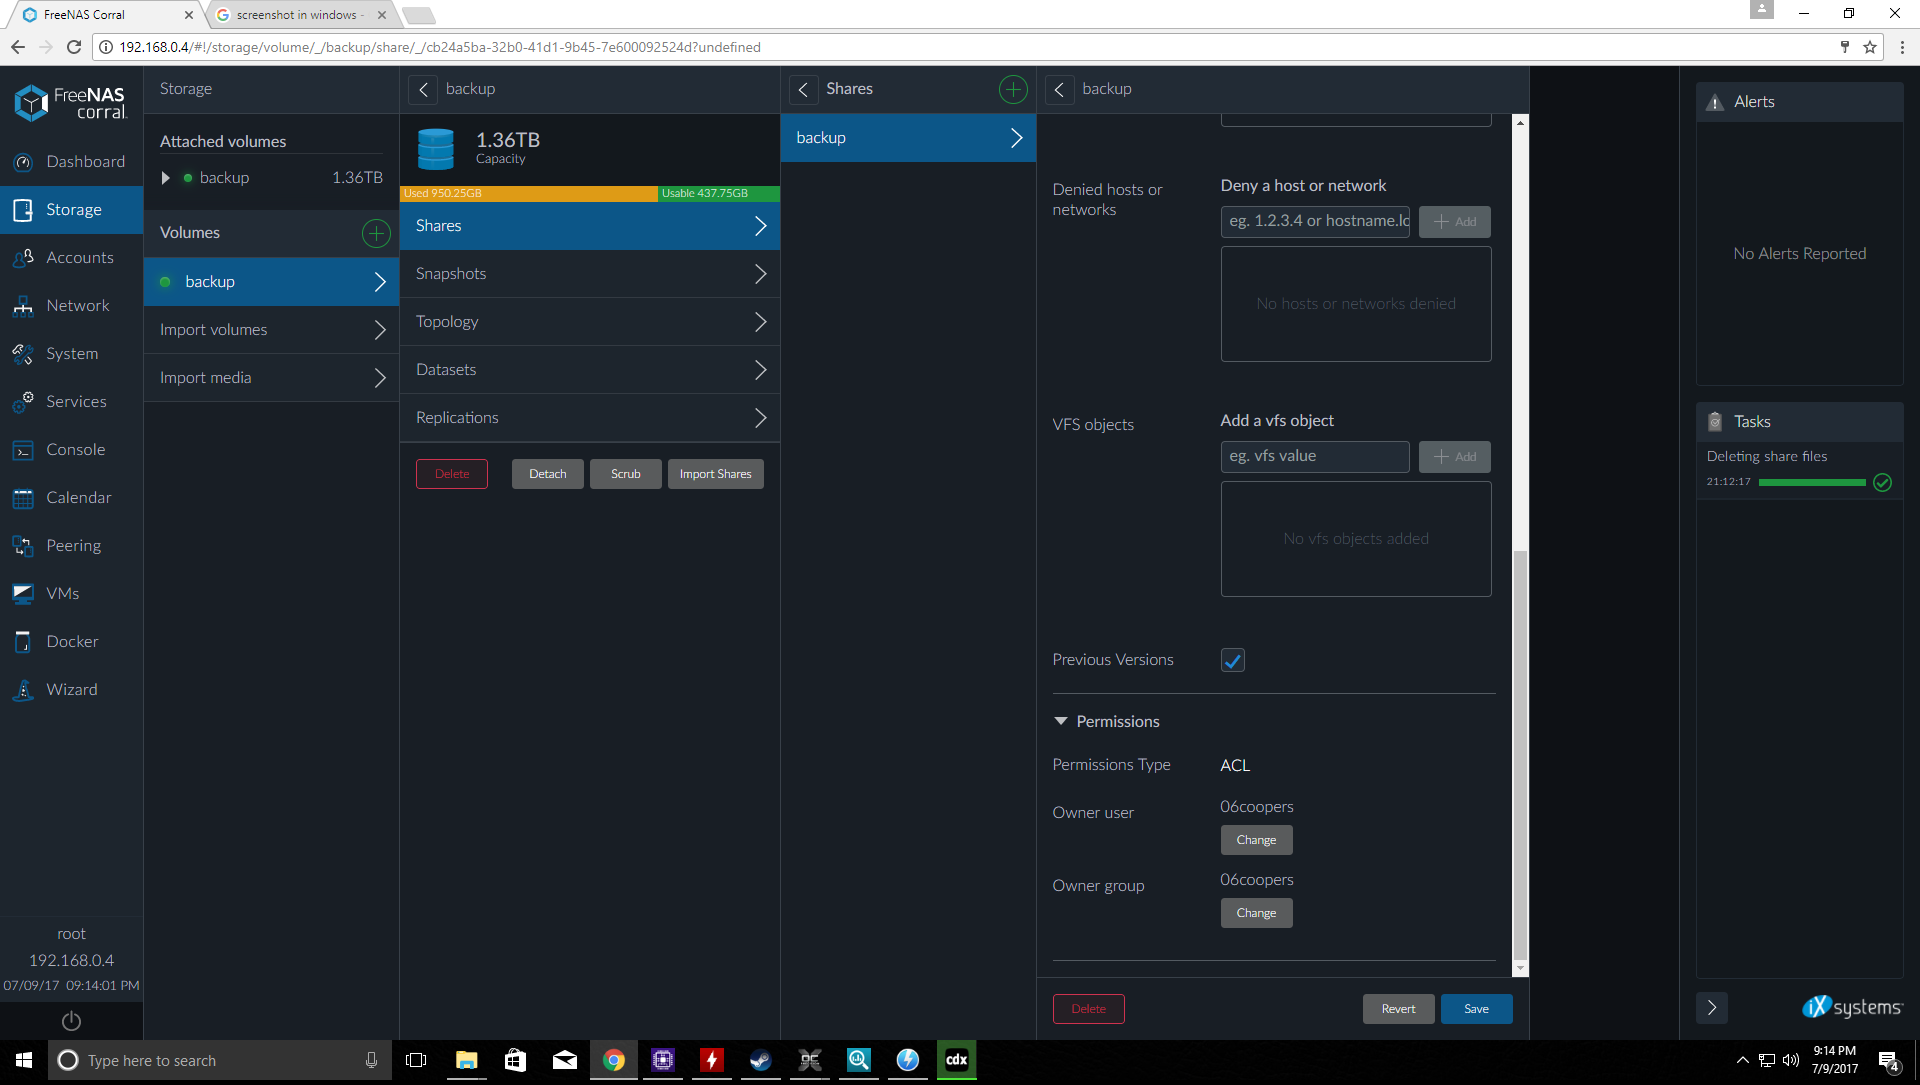Open the Accounts section

coord(71,257)
